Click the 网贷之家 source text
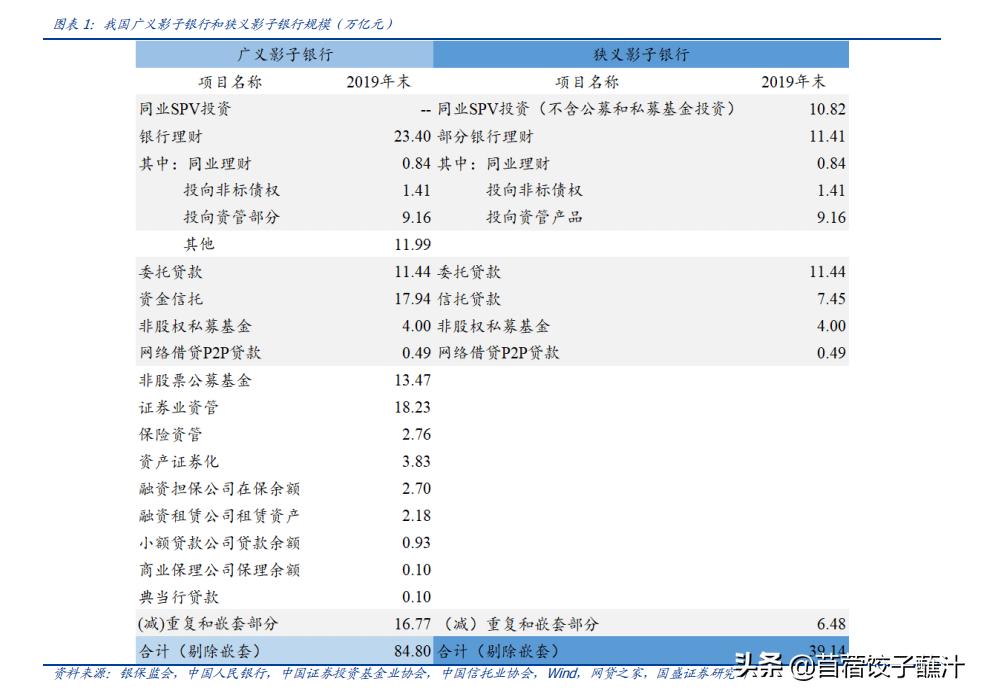The image size is (985, 699). 619,675
